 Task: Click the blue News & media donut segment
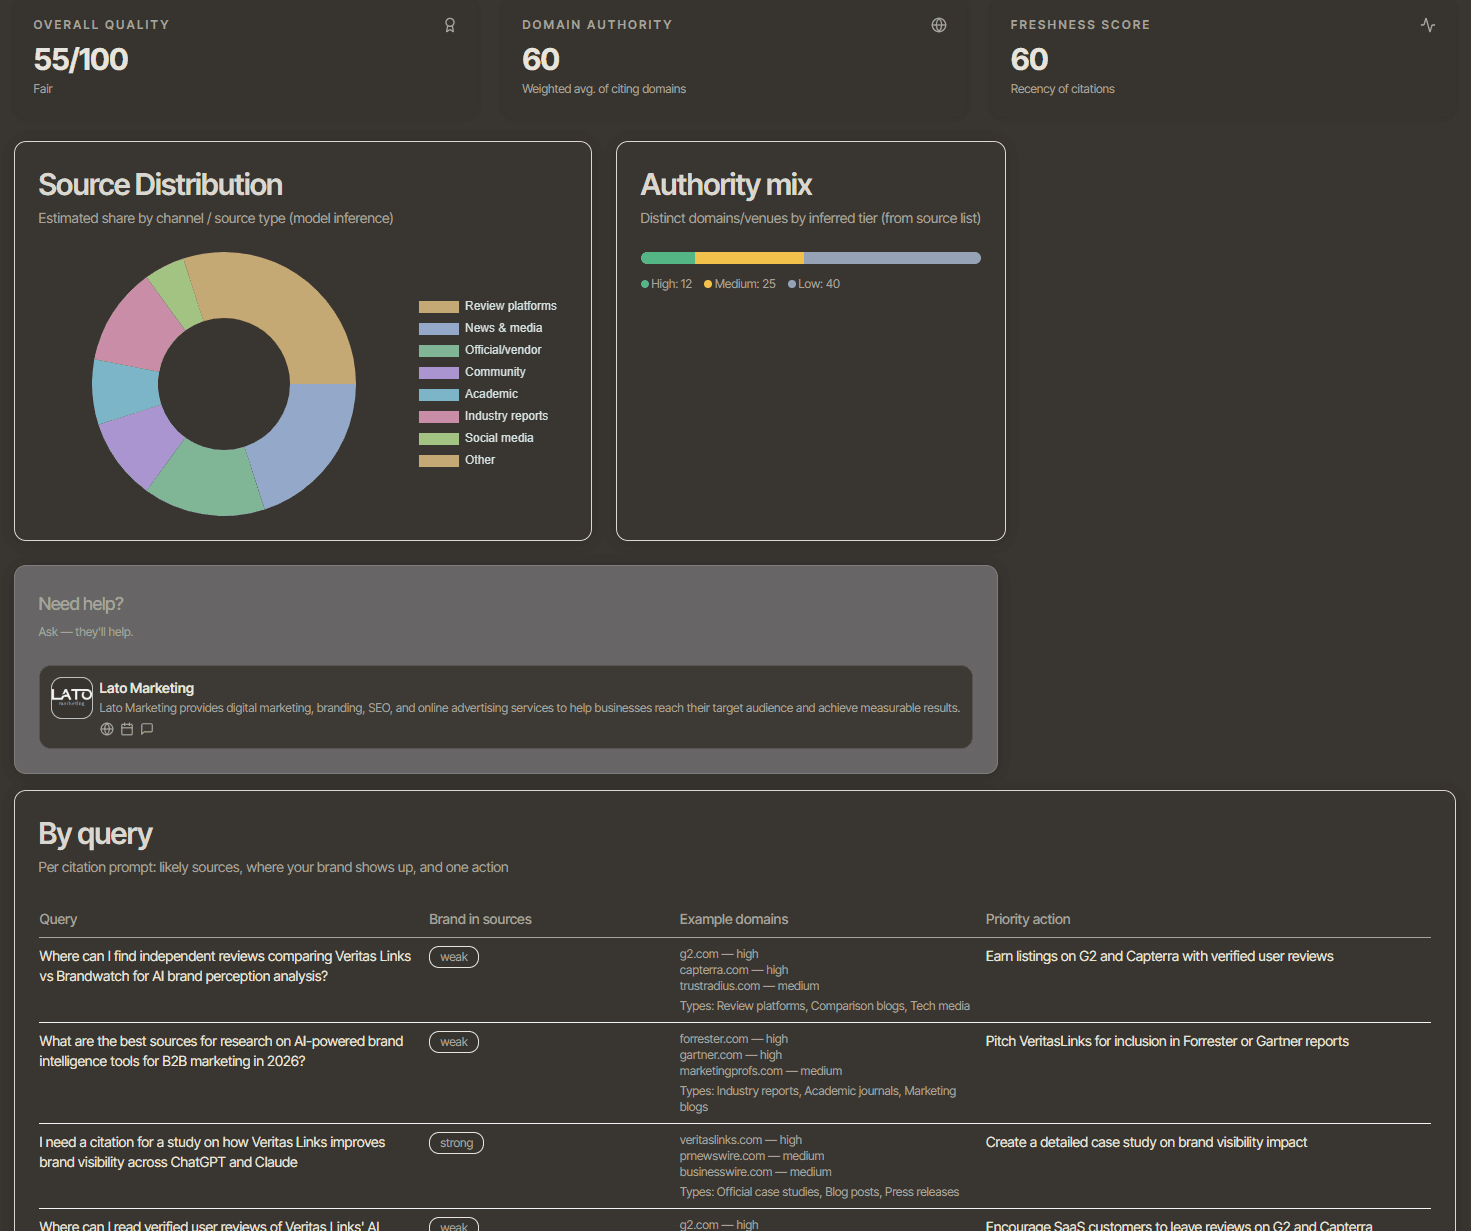tap(302, 440)
